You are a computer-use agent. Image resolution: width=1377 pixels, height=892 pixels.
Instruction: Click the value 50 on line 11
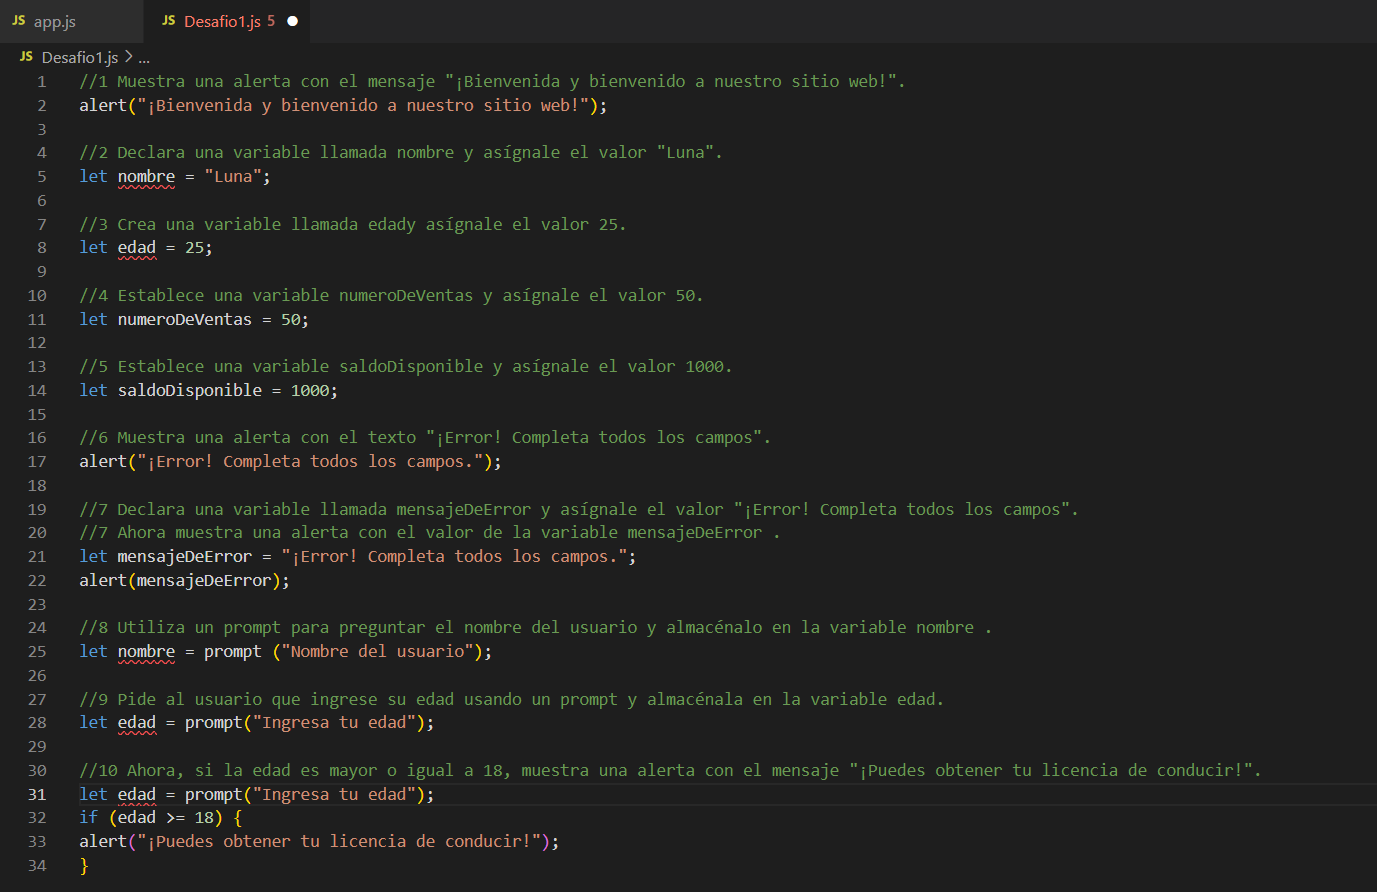[x=290, y=319]
